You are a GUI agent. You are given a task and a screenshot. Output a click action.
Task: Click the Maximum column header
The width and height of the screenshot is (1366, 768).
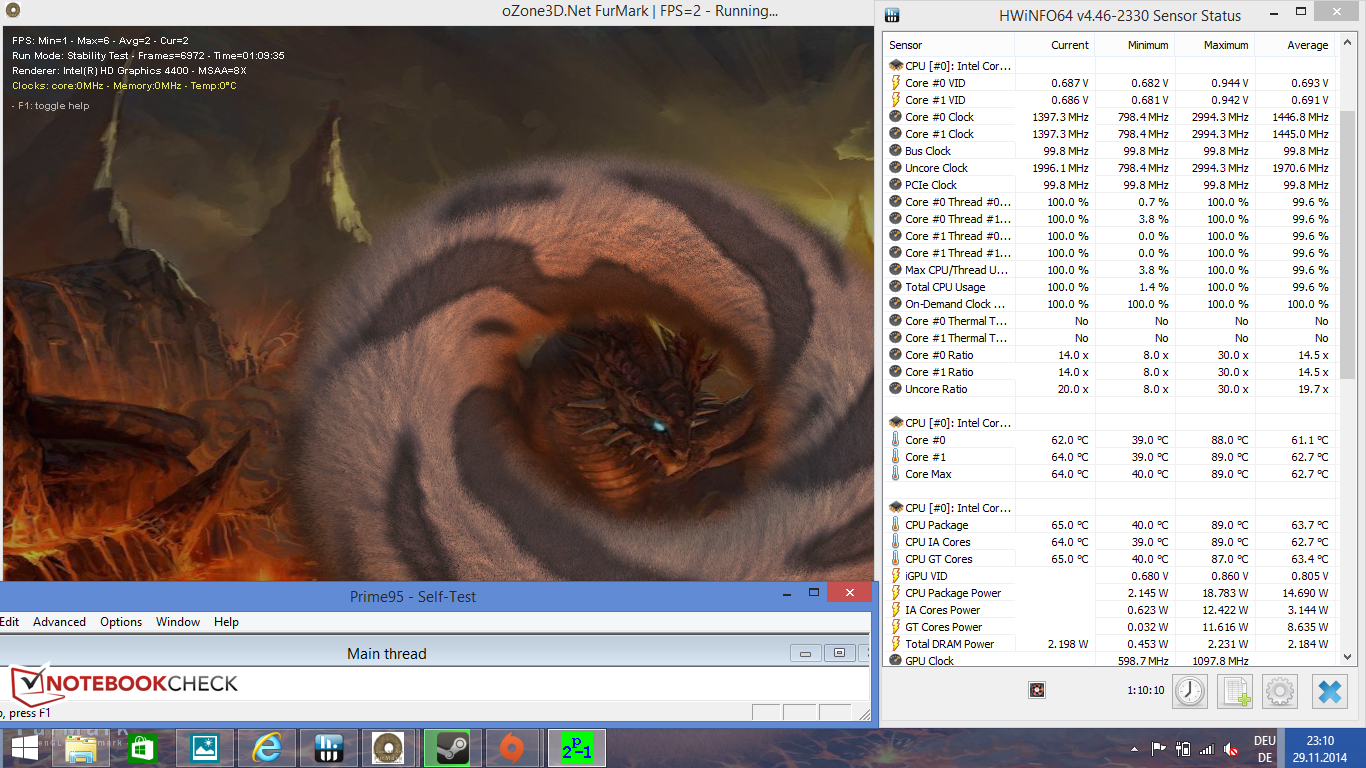point(1215,45)
